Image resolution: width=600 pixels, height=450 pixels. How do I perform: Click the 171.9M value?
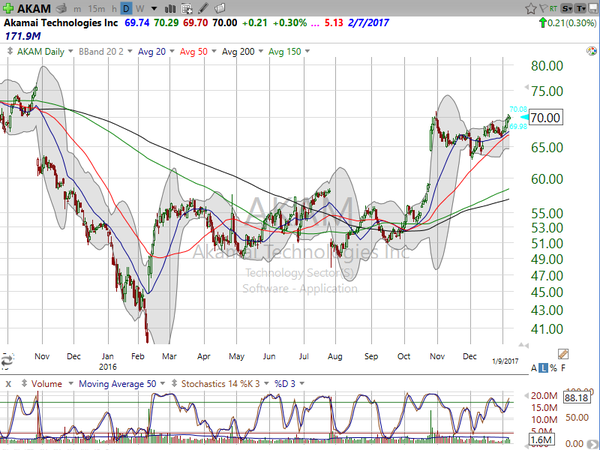tap(23, 36)
